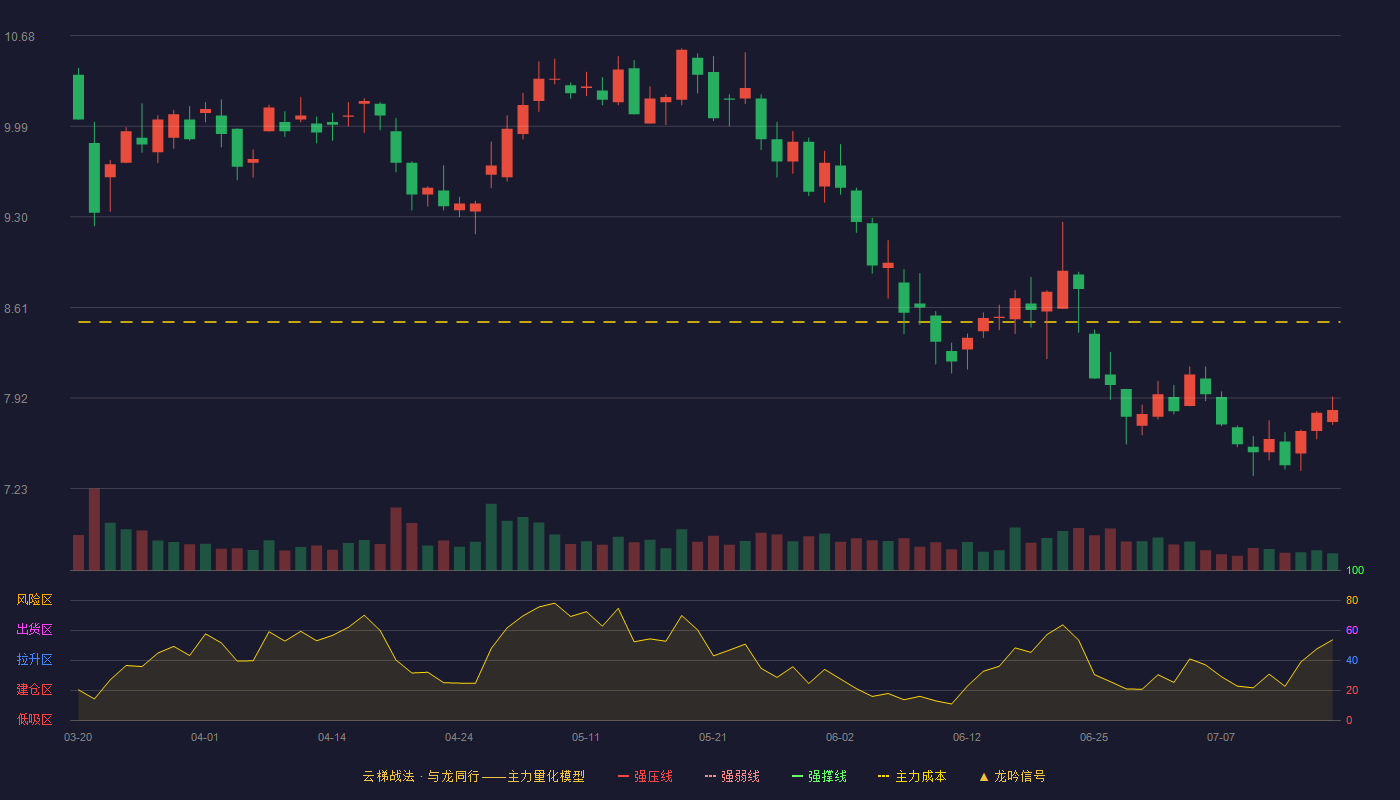The image size is (1400, 800).
Task: Toggle the 龙吟信号 legend series
Action: coord(1012,776)
